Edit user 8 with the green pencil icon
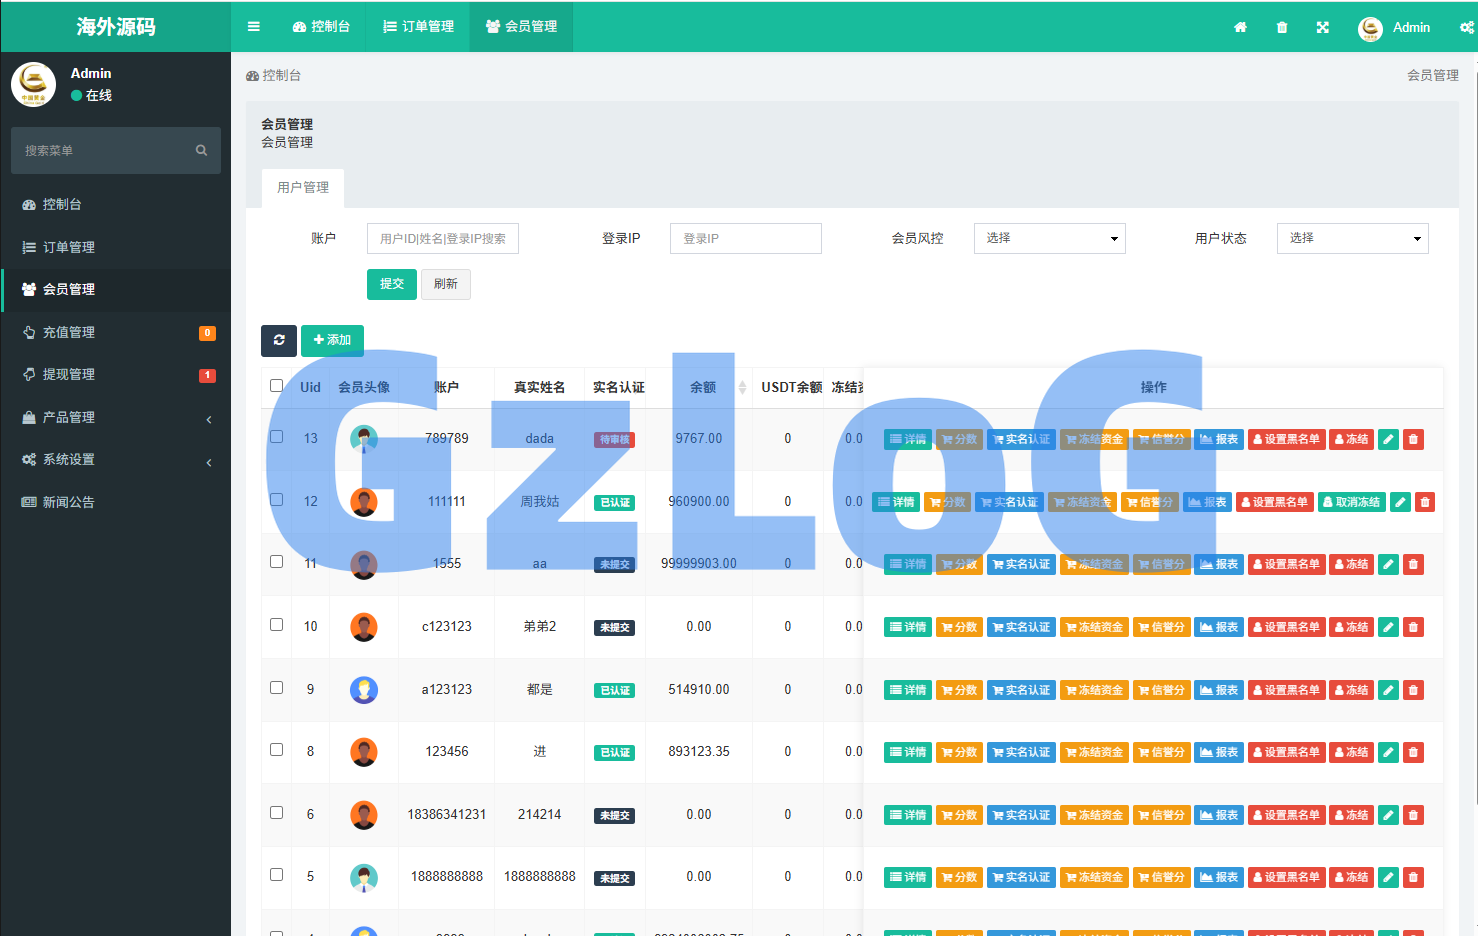 pos(1388,752)
